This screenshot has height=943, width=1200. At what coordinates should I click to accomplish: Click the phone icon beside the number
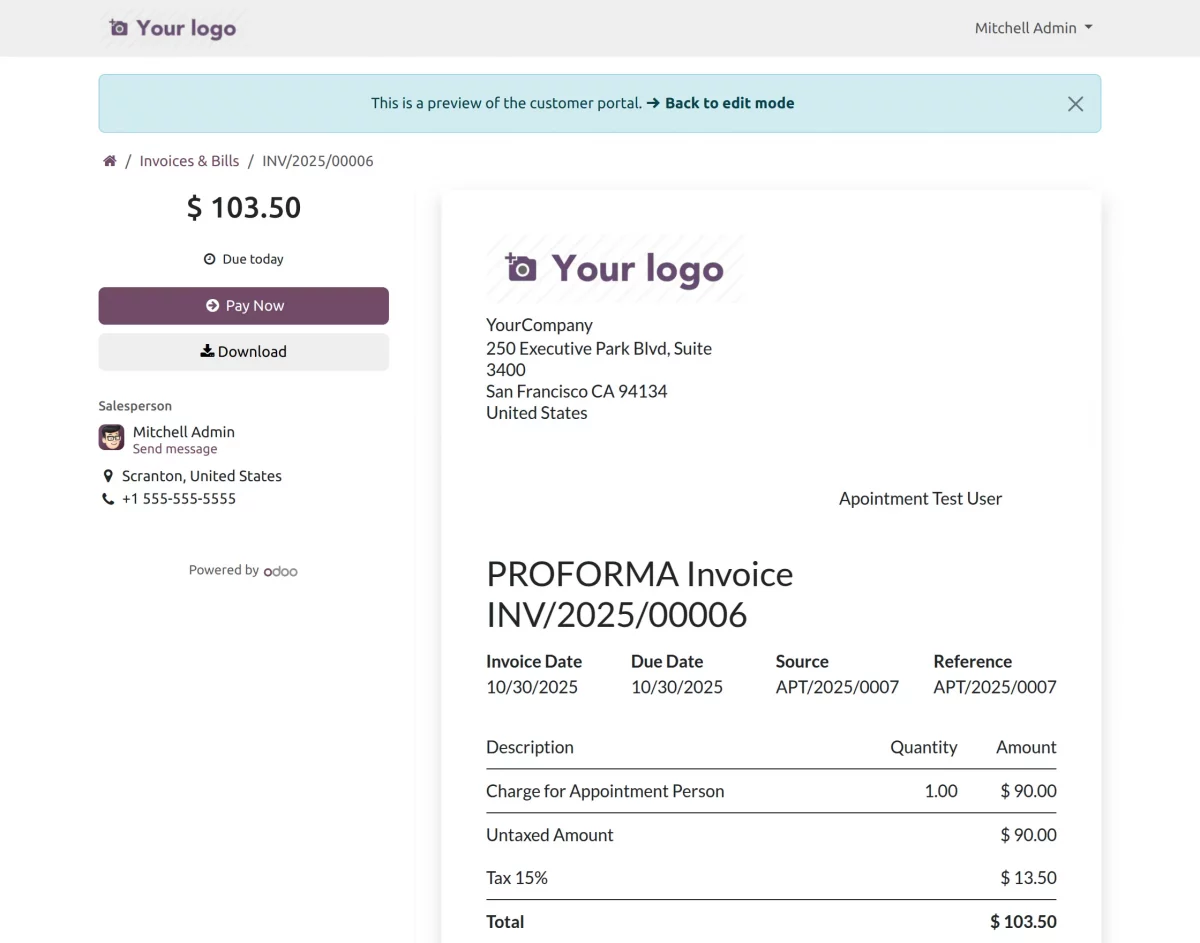[x=107, y=498]
